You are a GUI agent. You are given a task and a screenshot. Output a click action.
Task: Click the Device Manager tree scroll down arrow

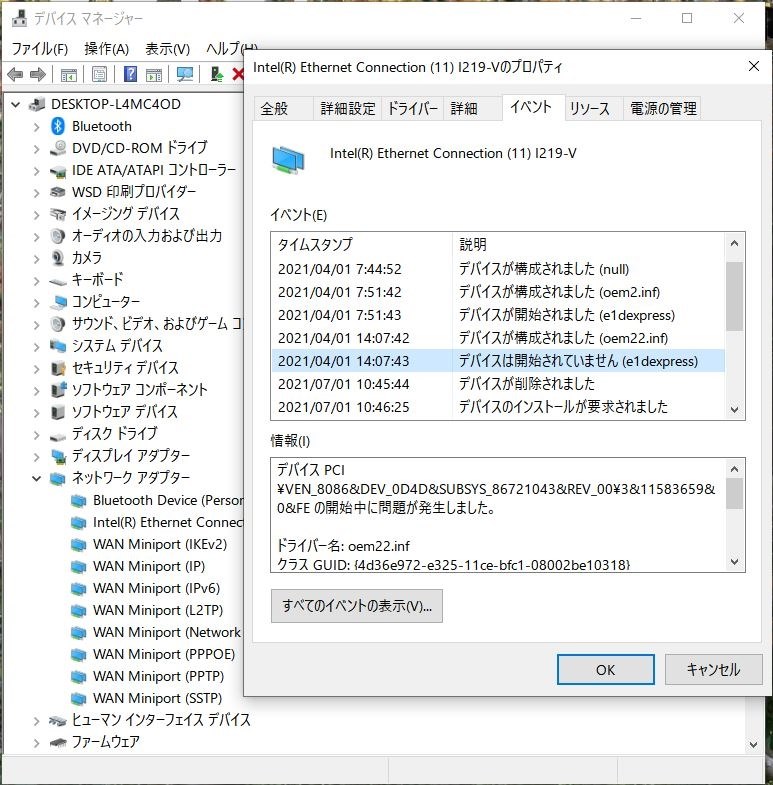(753, 744)
